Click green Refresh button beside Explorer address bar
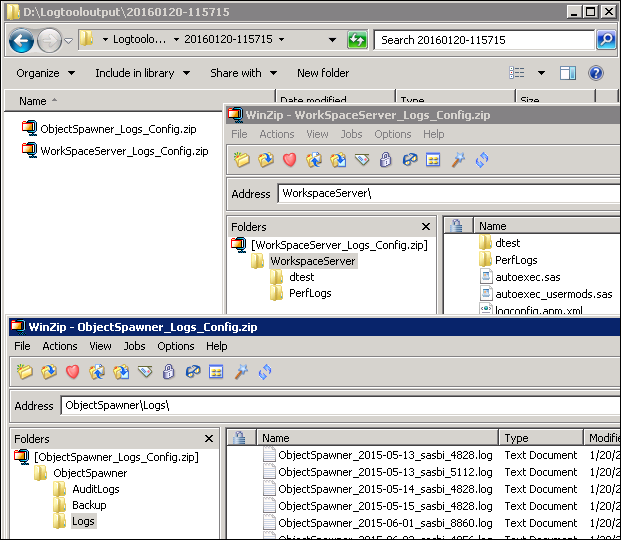The image size is (621, 540). pos(357,40)
